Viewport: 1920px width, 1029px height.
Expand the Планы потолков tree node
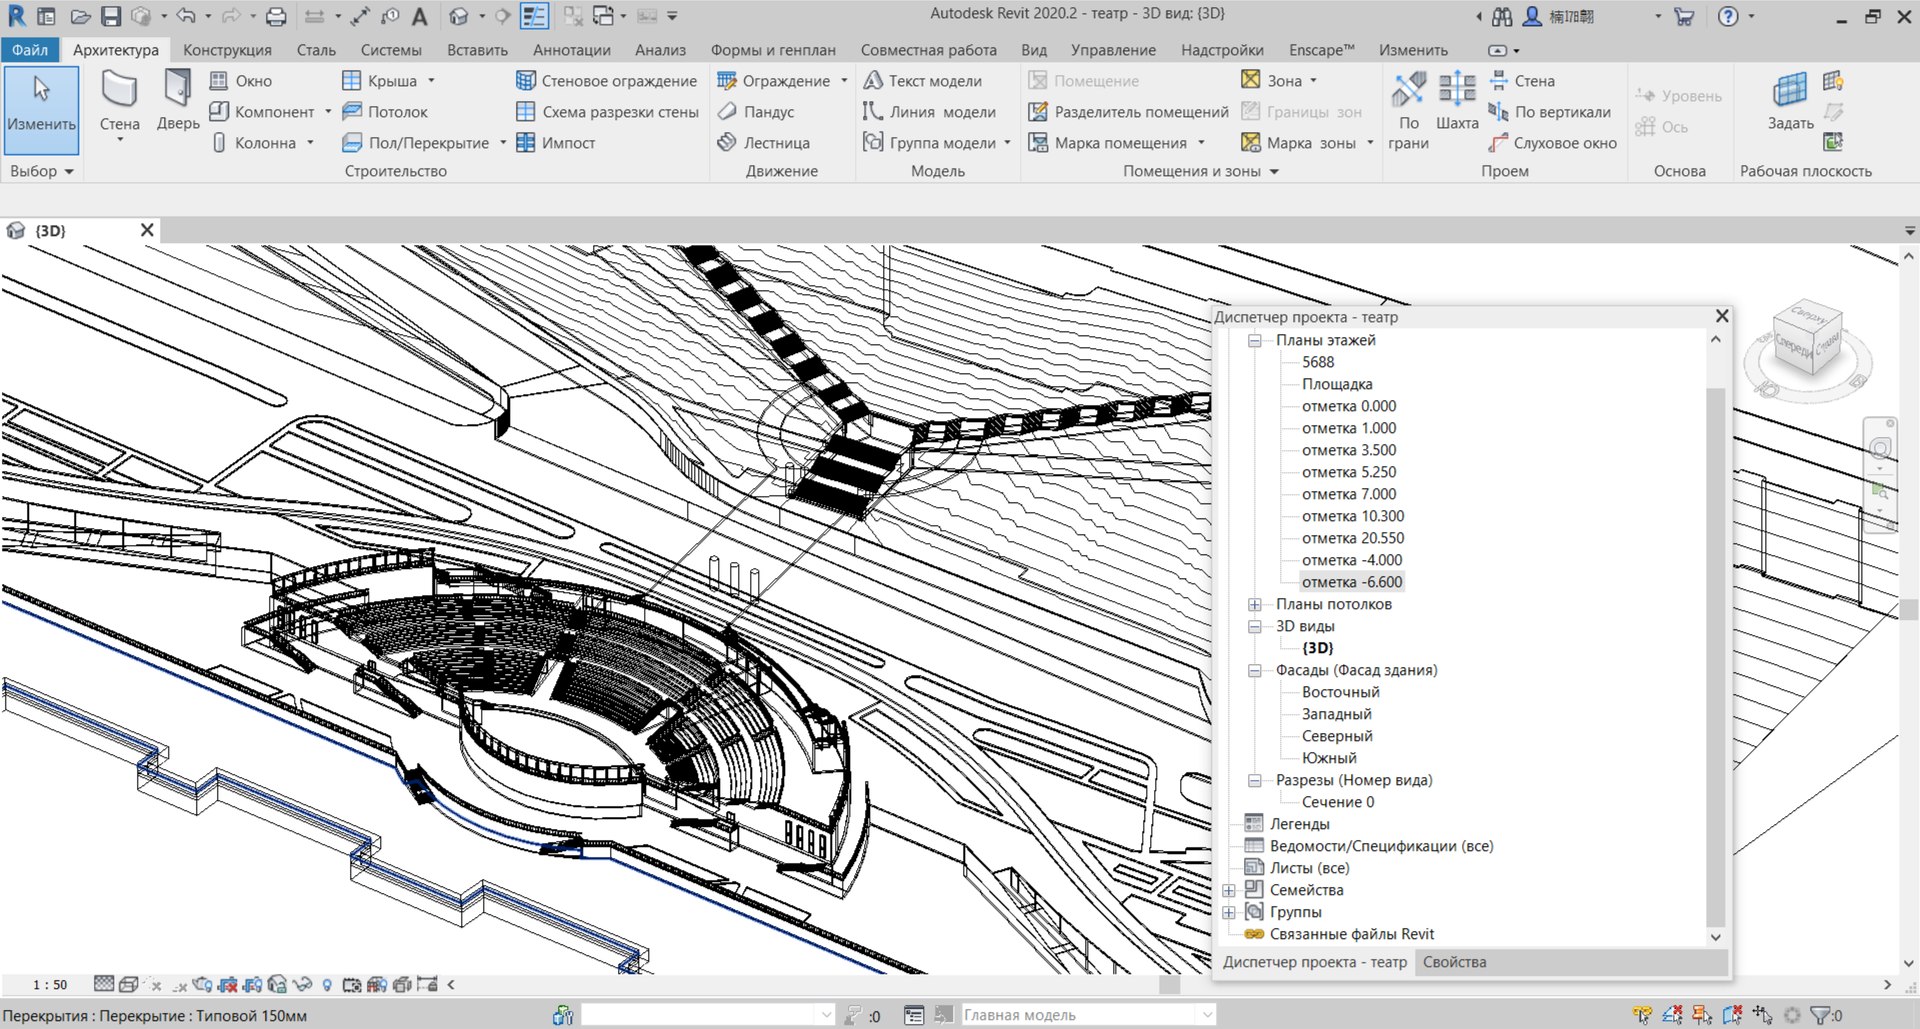tap(1254, 604)
